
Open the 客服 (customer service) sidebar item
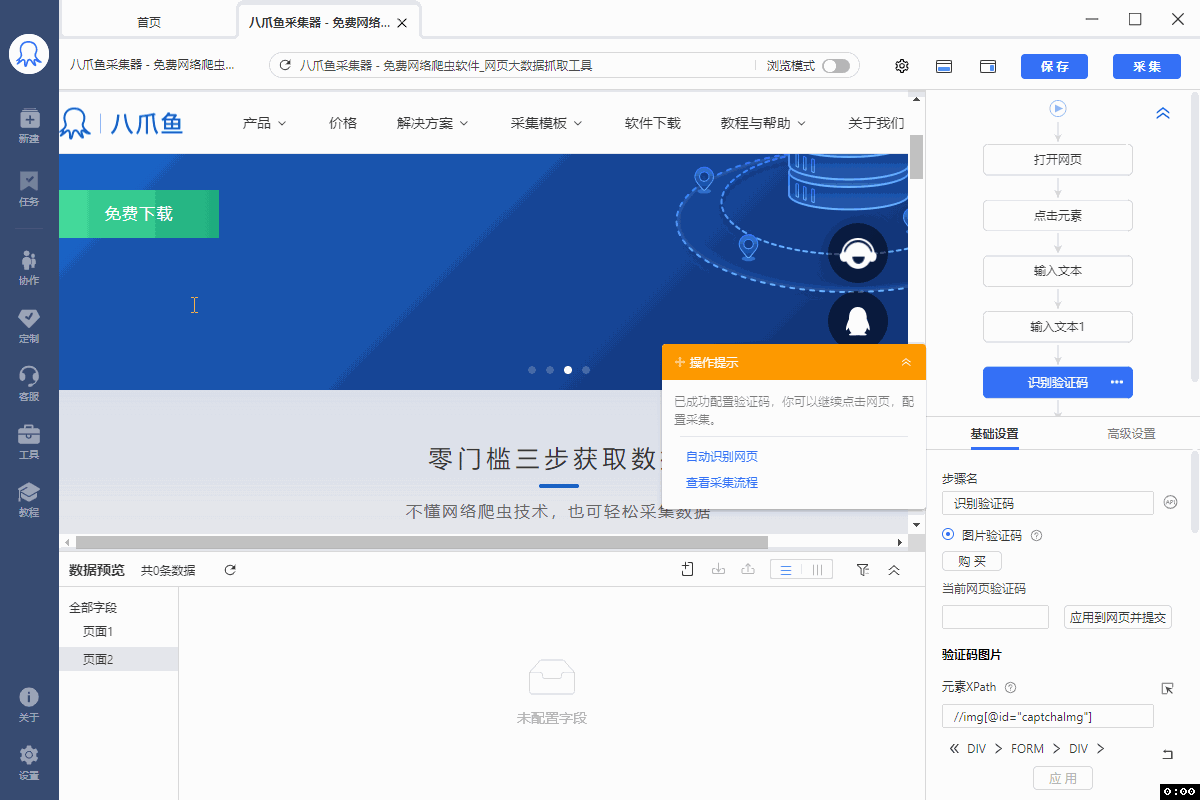(29, 383)
